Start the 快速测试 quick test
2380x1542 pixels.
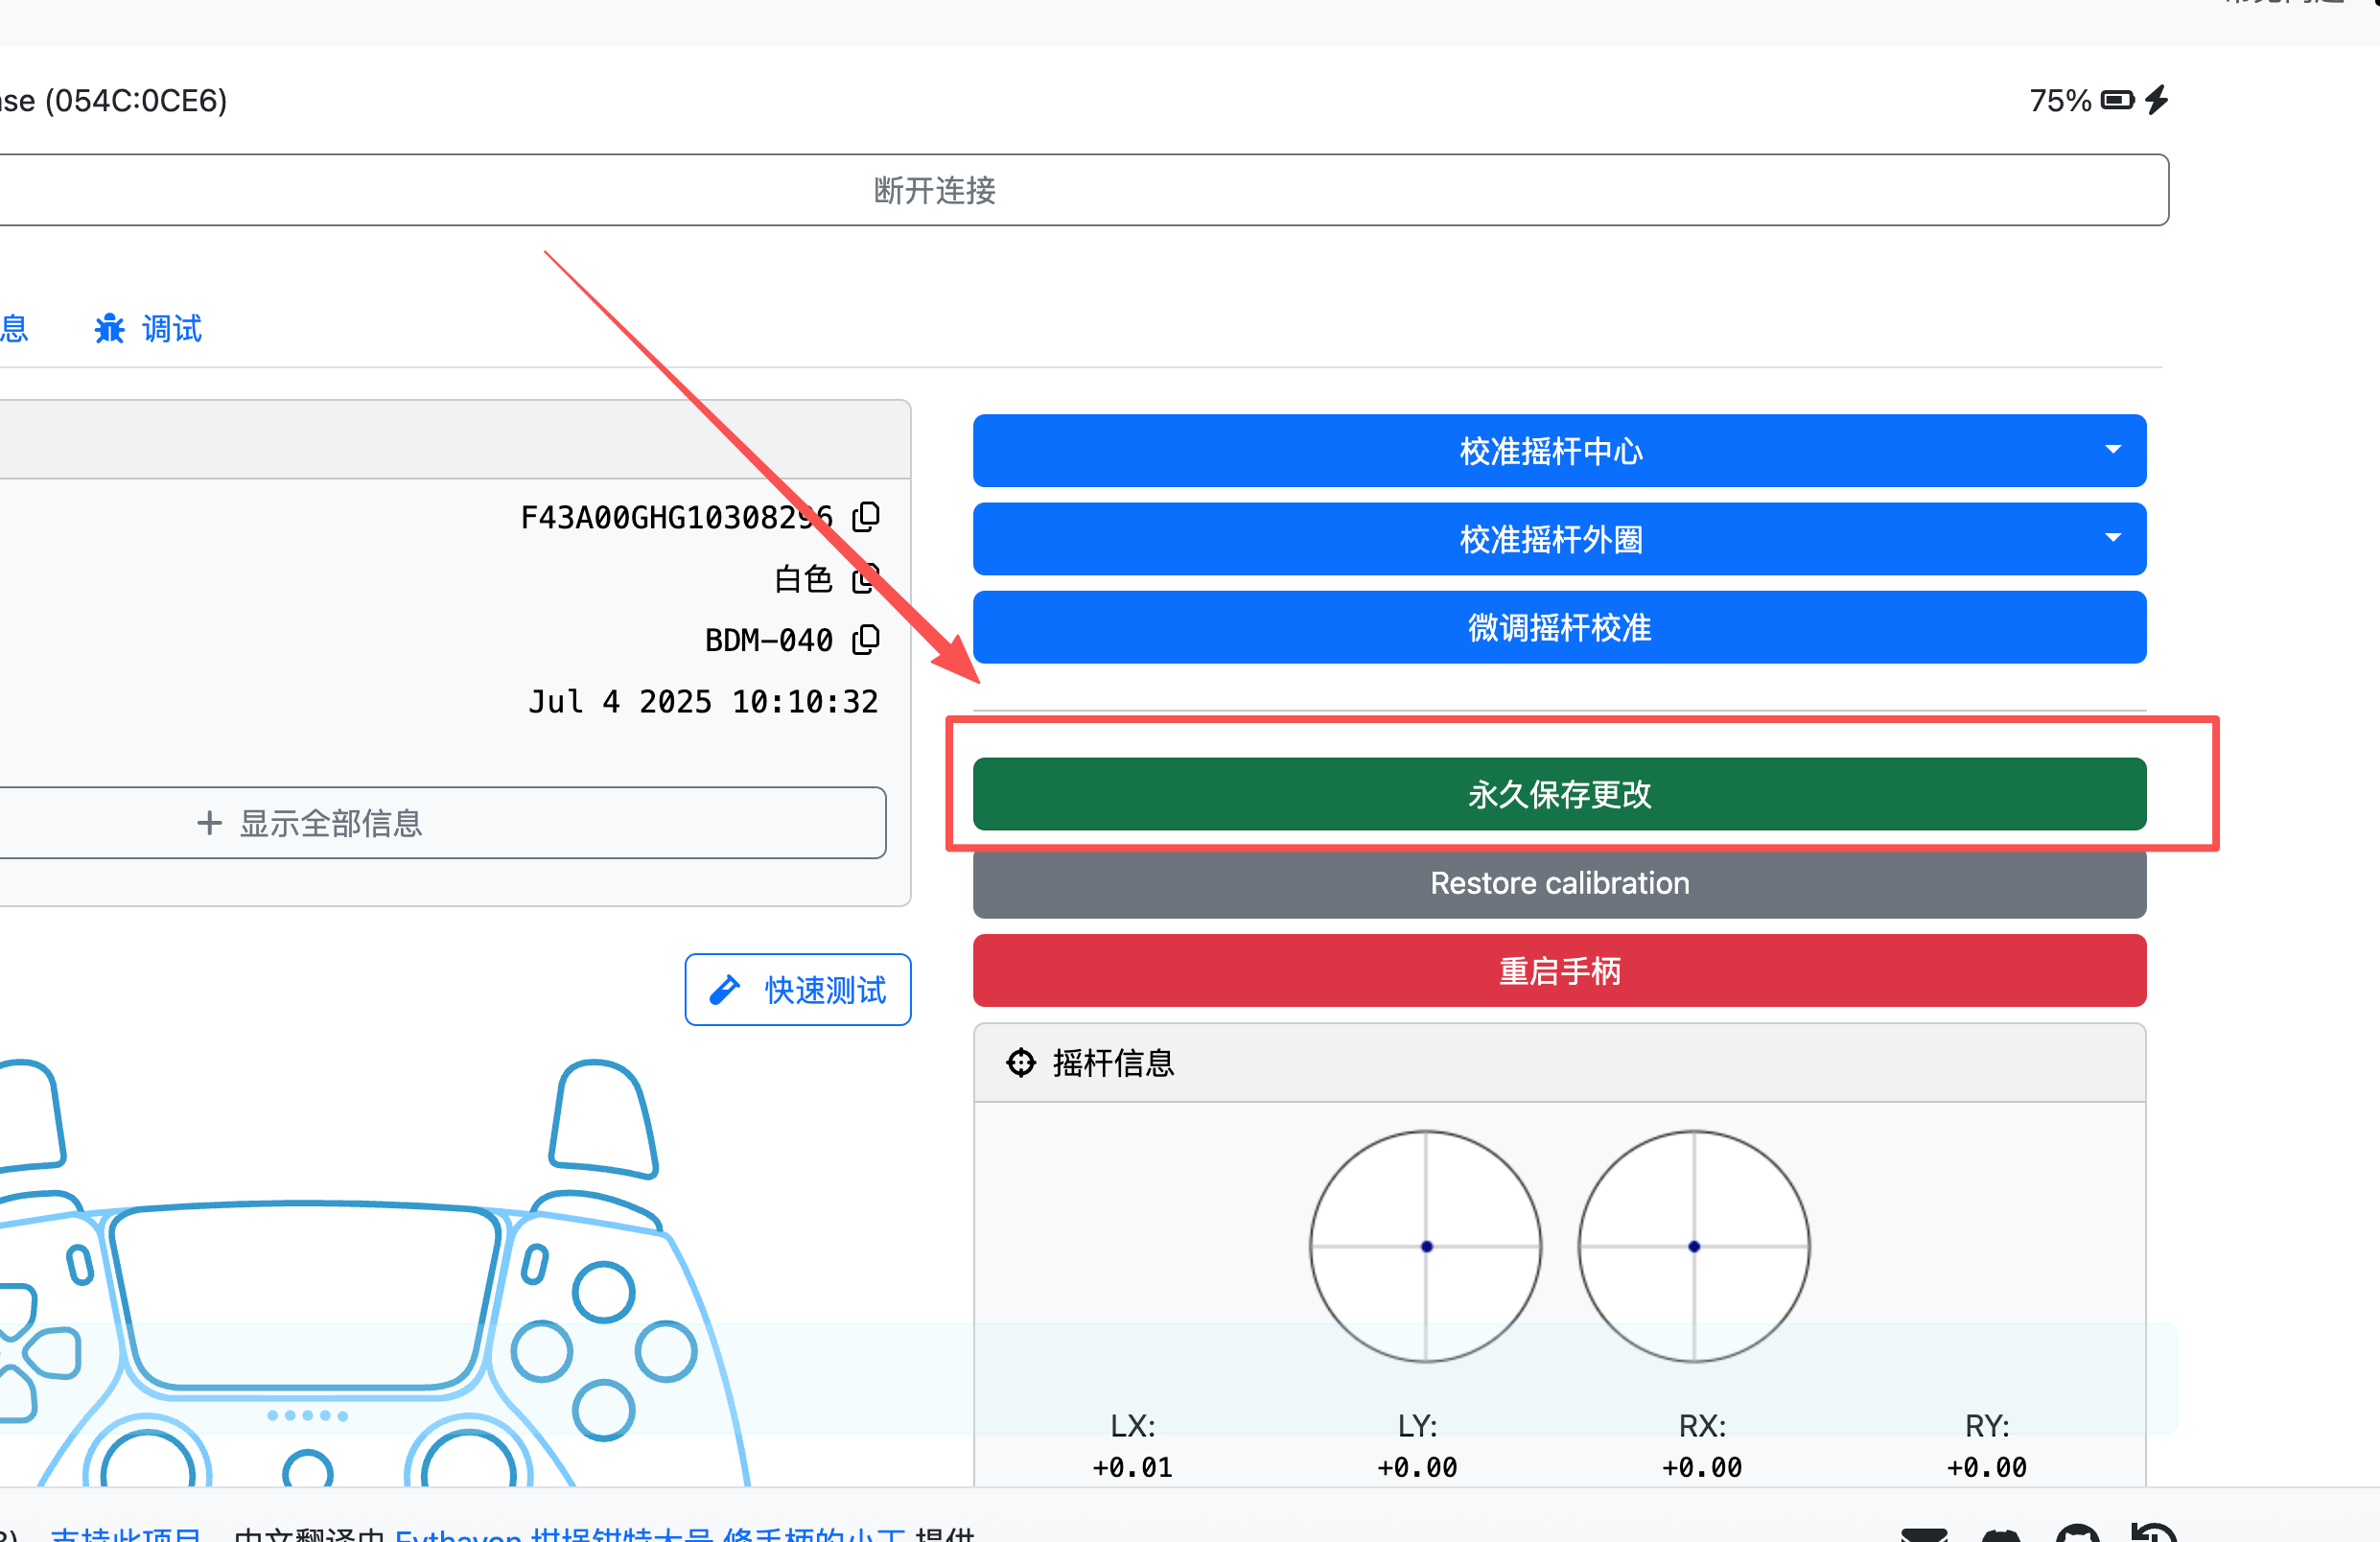pos(798,990)
